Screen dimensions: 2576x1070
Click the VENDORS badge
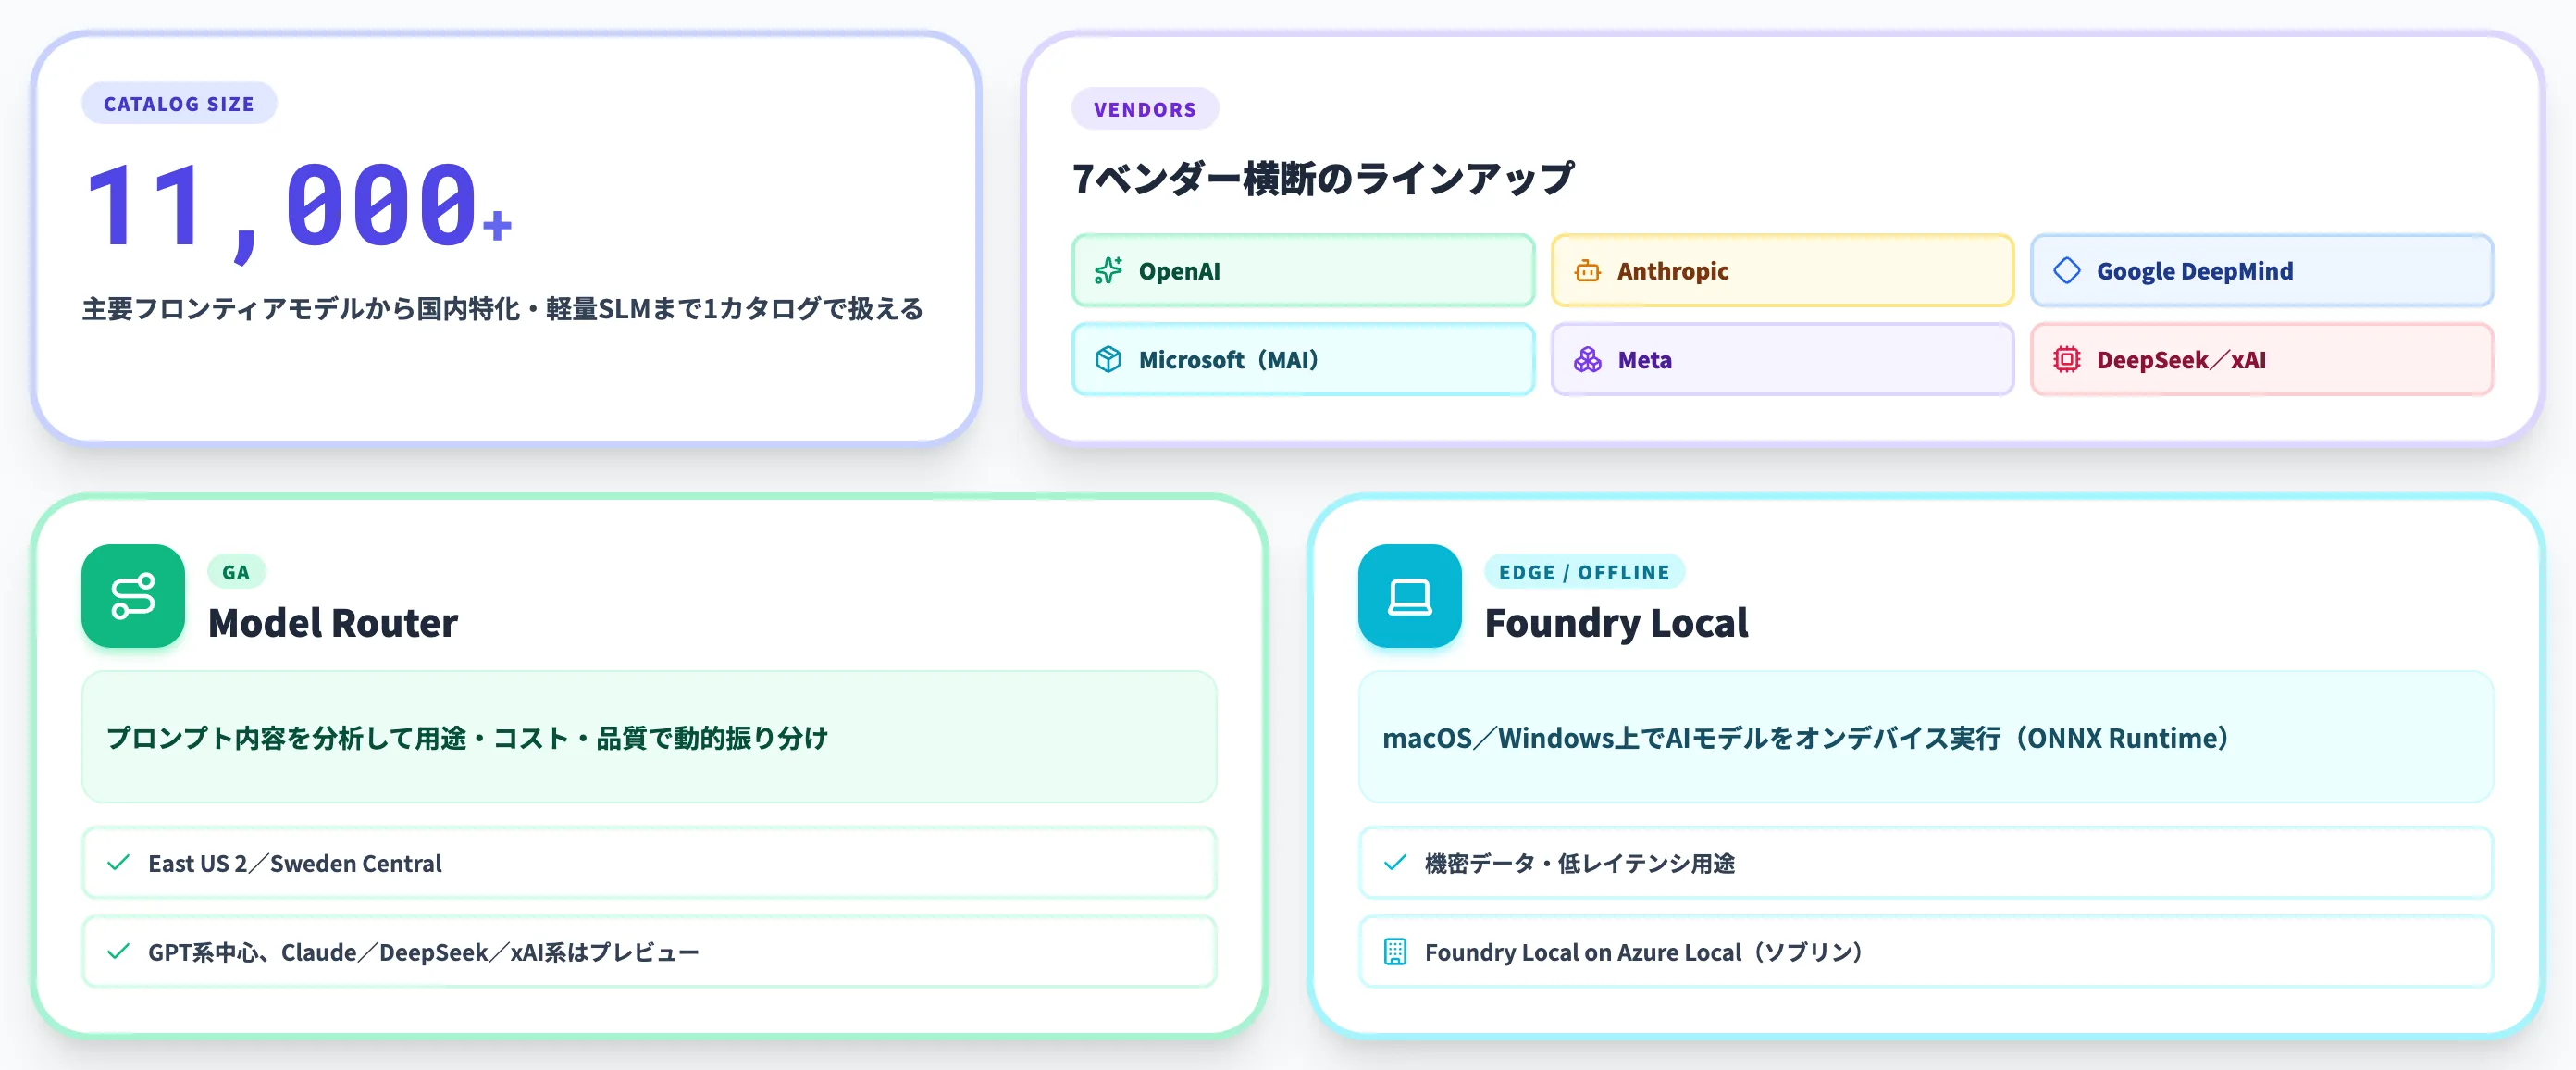[1145, 109]
